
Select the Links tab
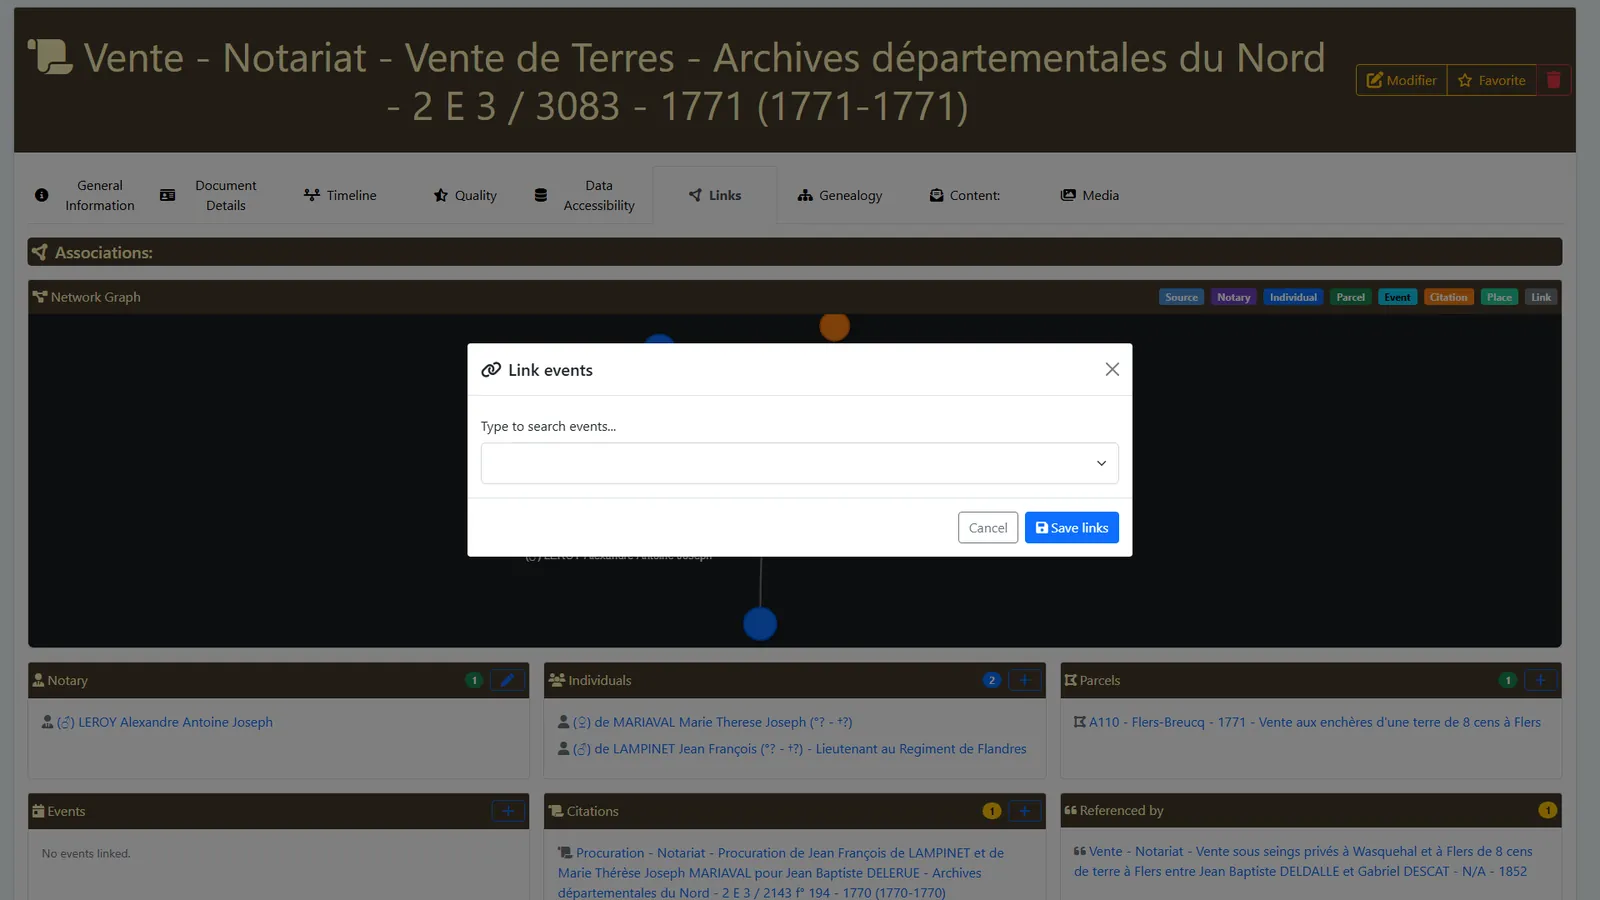(x=715, y=195)
